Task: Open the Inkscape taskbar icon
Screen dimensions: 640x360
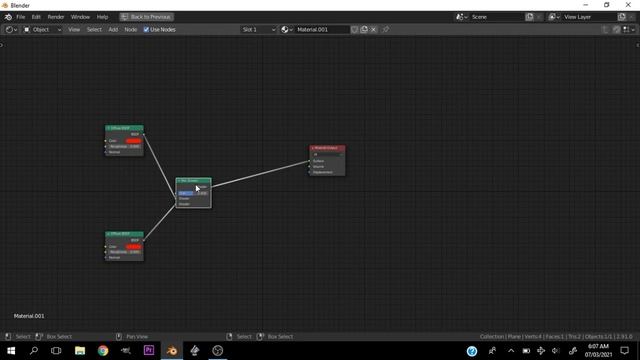Action: click(195, 351)
